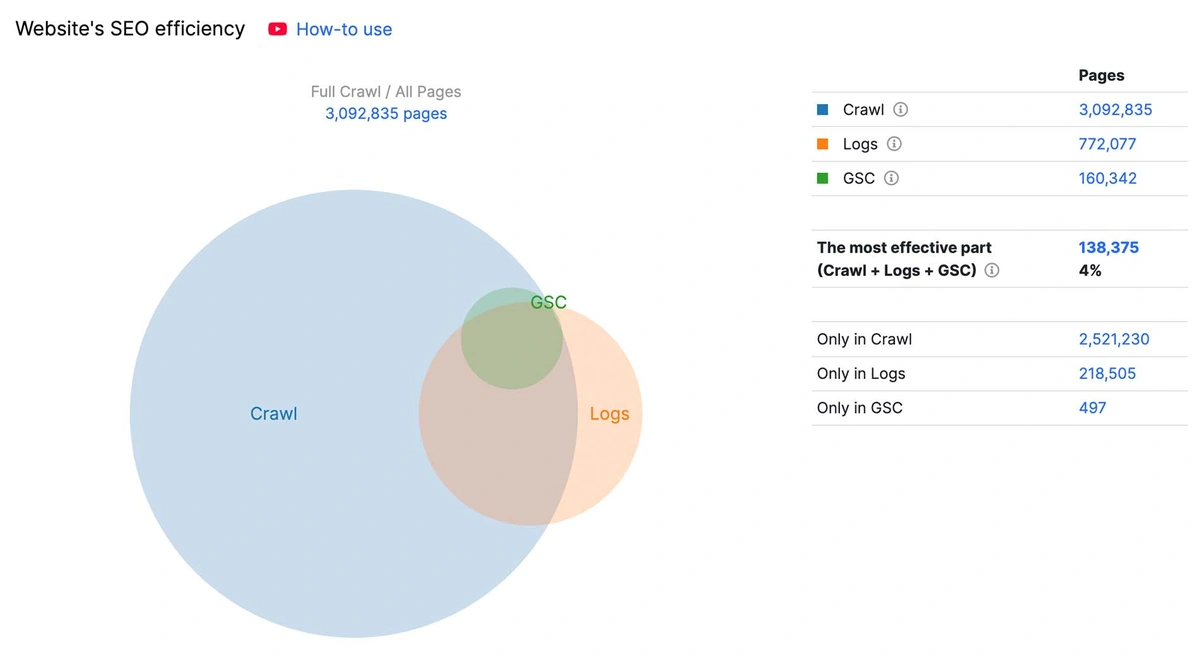Viewport: 1200px width, 664px height.
Task: Open Logs pages count 772,077
Action: 1107,144
